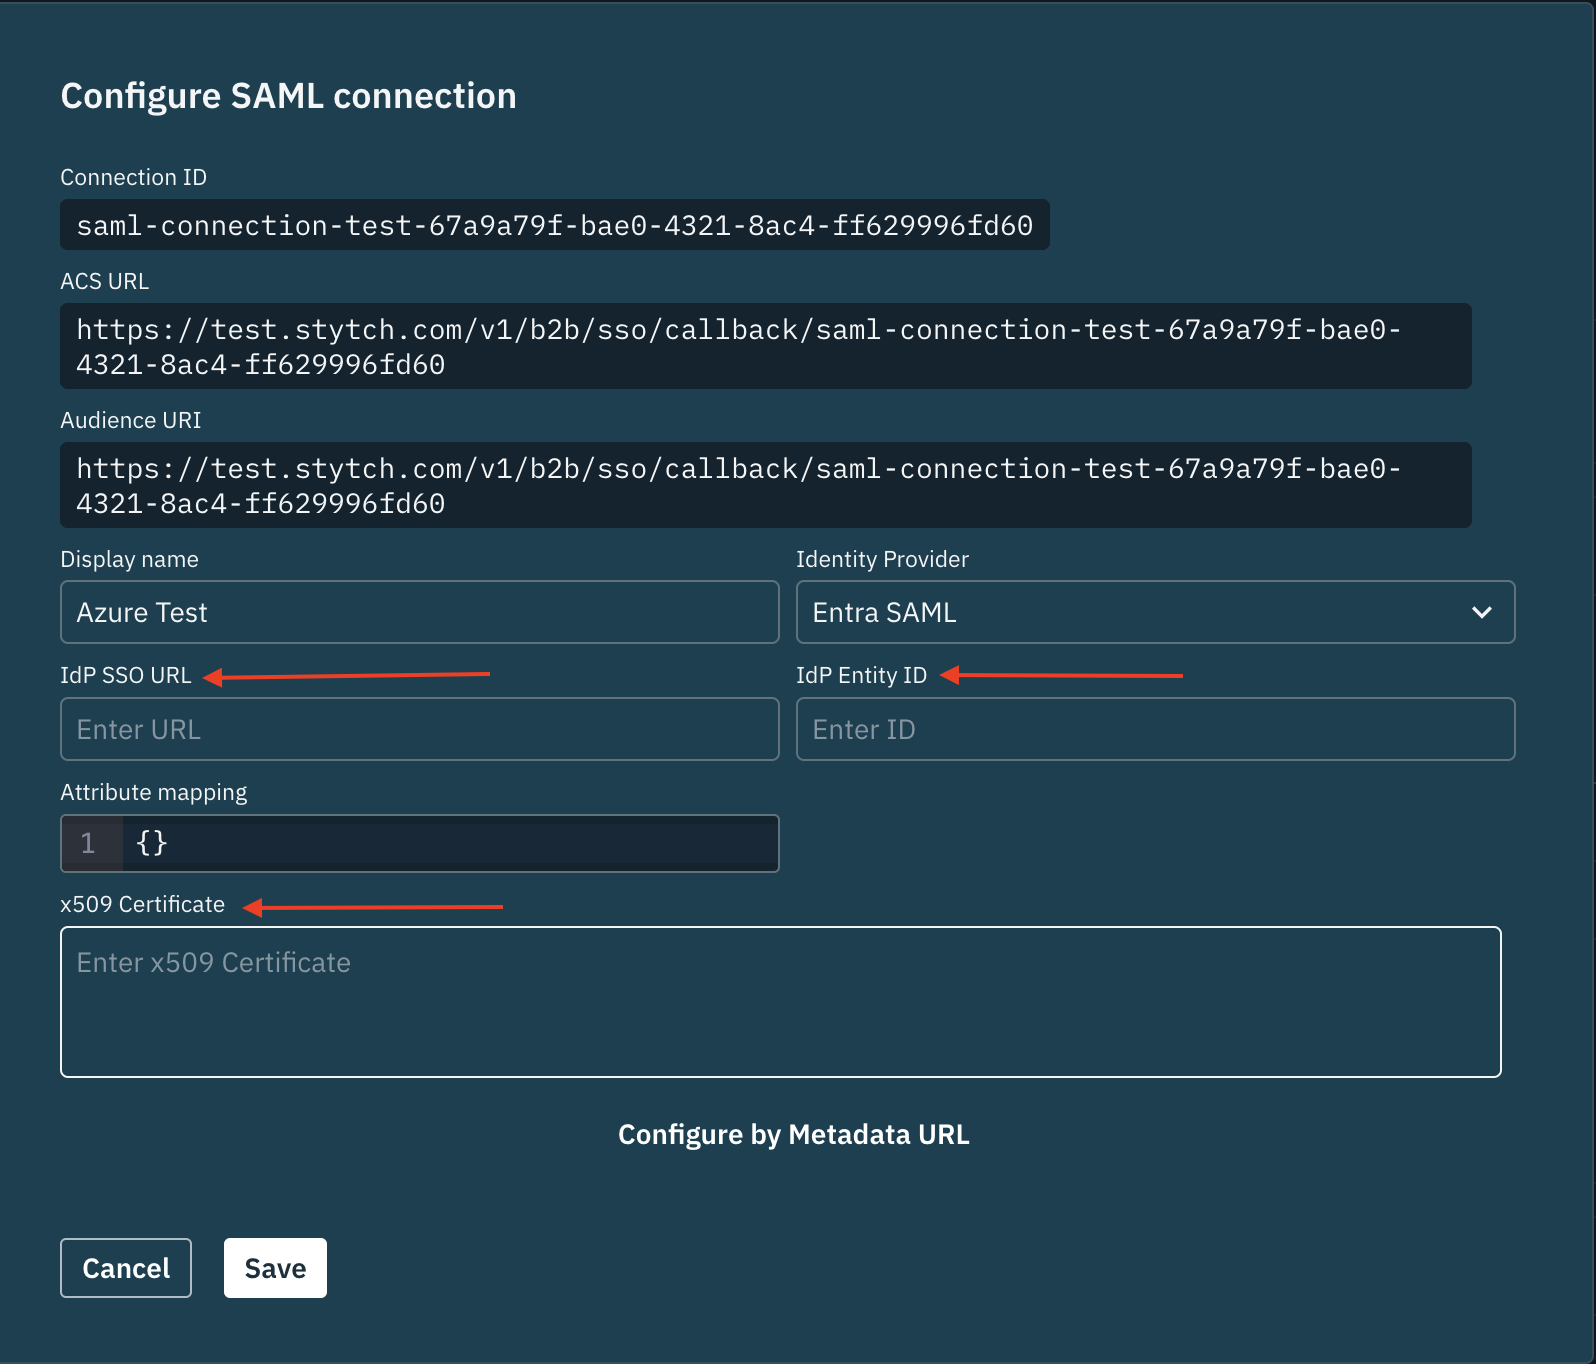The image size is (1596, 1364).
Task: Click the x509 Certificate label
Action: pyautogui.click(x=143, y=904)
